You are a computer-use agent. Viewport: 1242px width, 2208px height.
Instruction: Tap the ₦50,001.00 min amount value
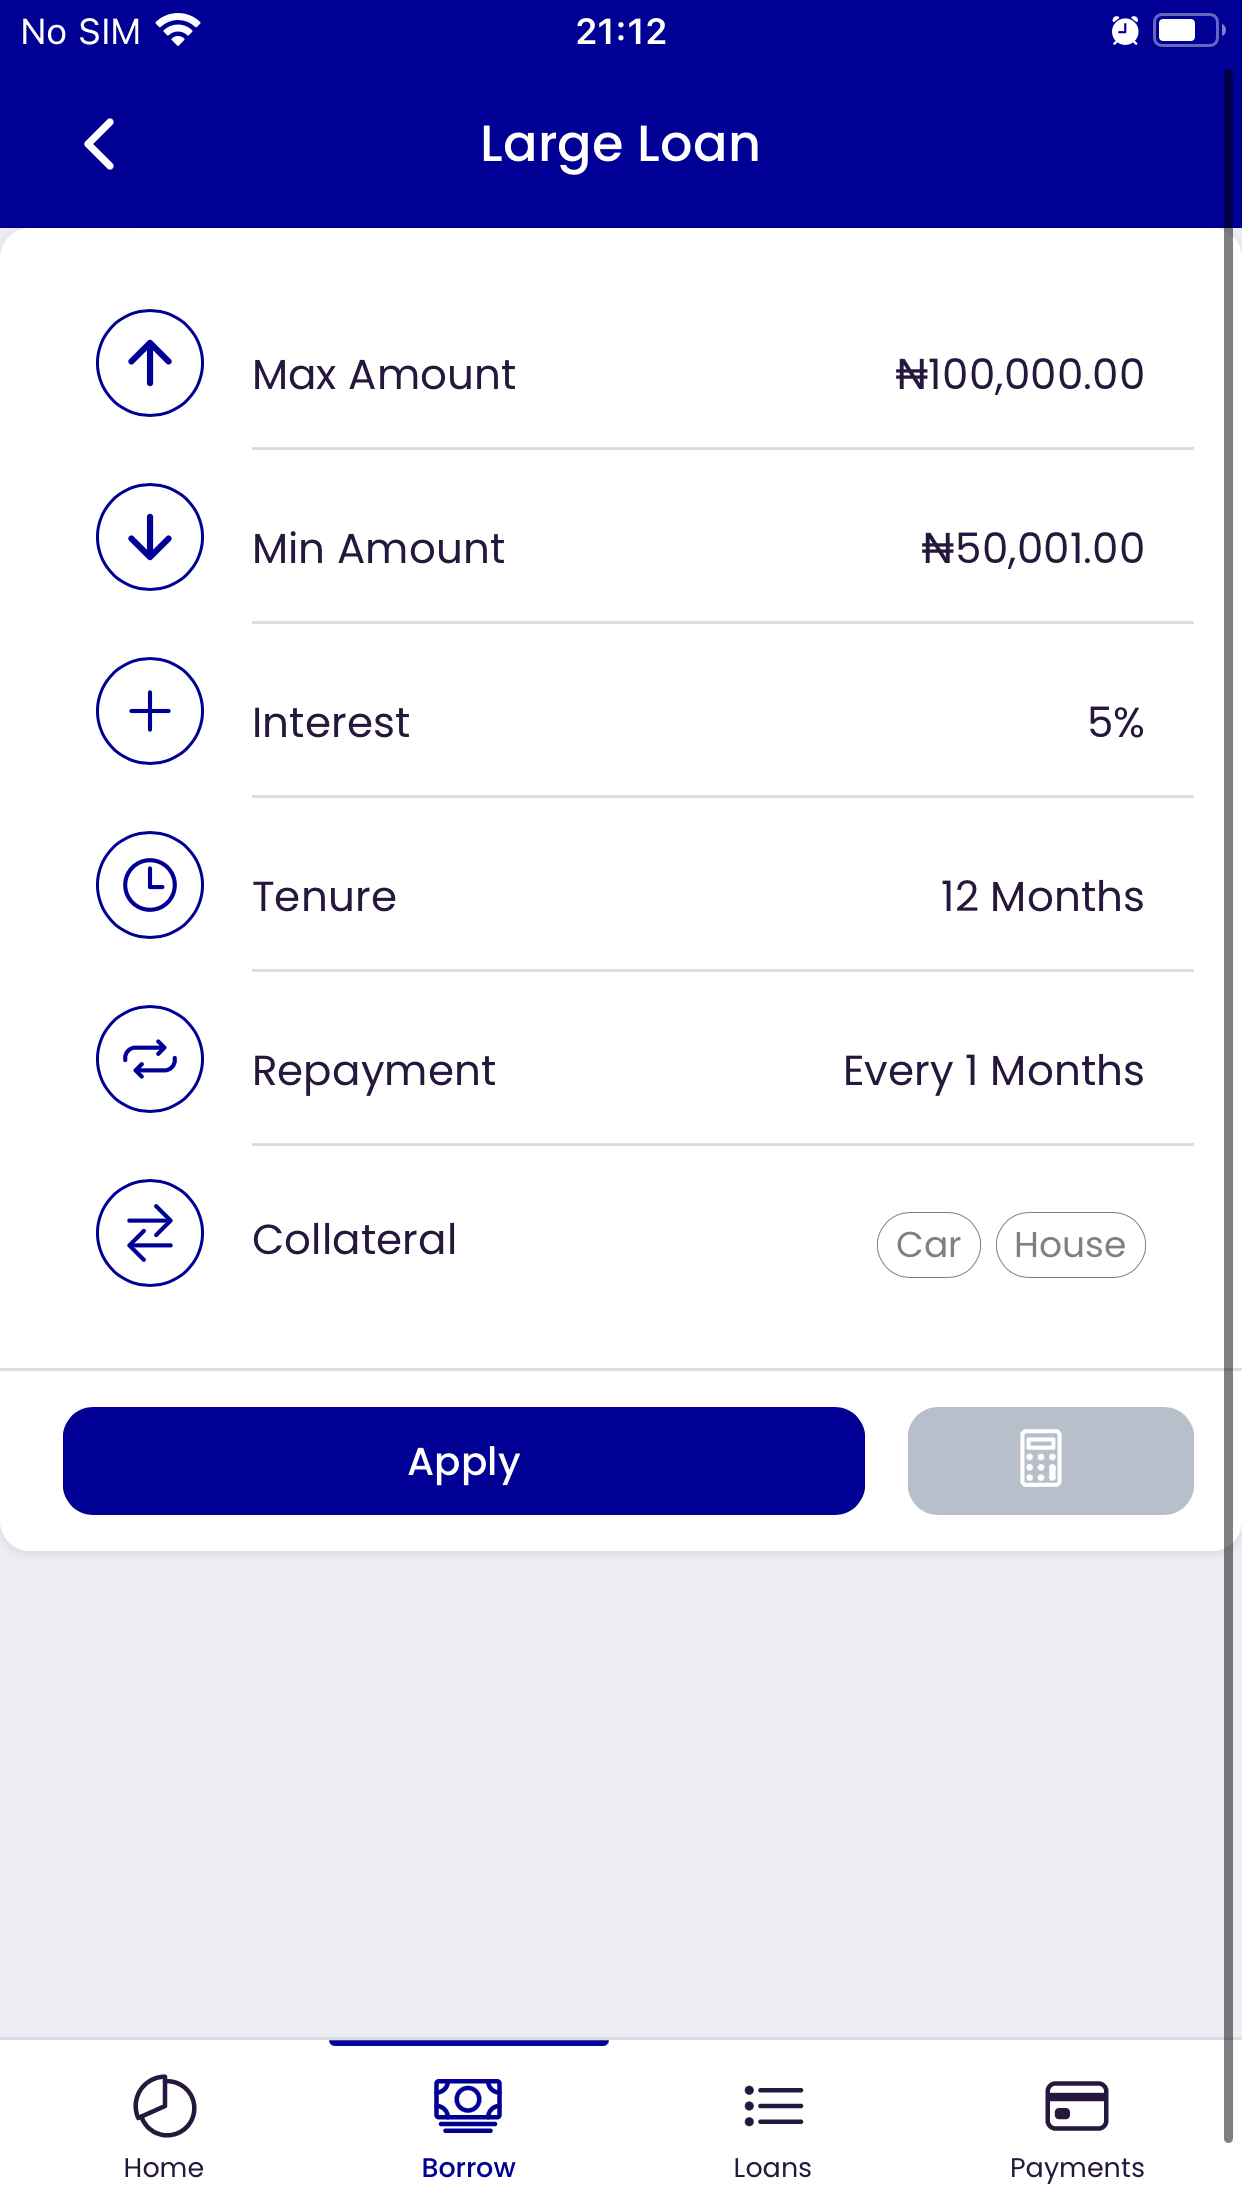point(1032,549)
